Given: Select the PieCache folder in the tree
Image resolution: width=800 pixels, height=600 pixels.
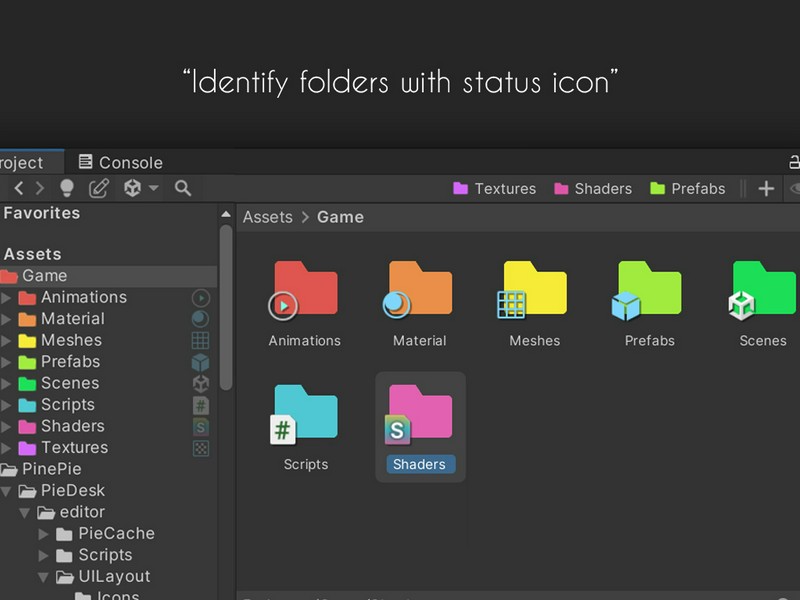Looking at the screenshot, I should [105, 533].
